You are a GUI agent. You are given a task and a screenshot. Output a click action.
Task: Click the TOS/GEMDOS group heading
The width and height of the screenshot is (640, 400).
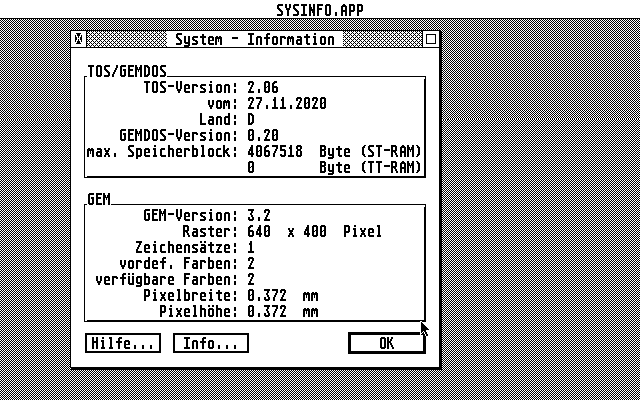127,72
